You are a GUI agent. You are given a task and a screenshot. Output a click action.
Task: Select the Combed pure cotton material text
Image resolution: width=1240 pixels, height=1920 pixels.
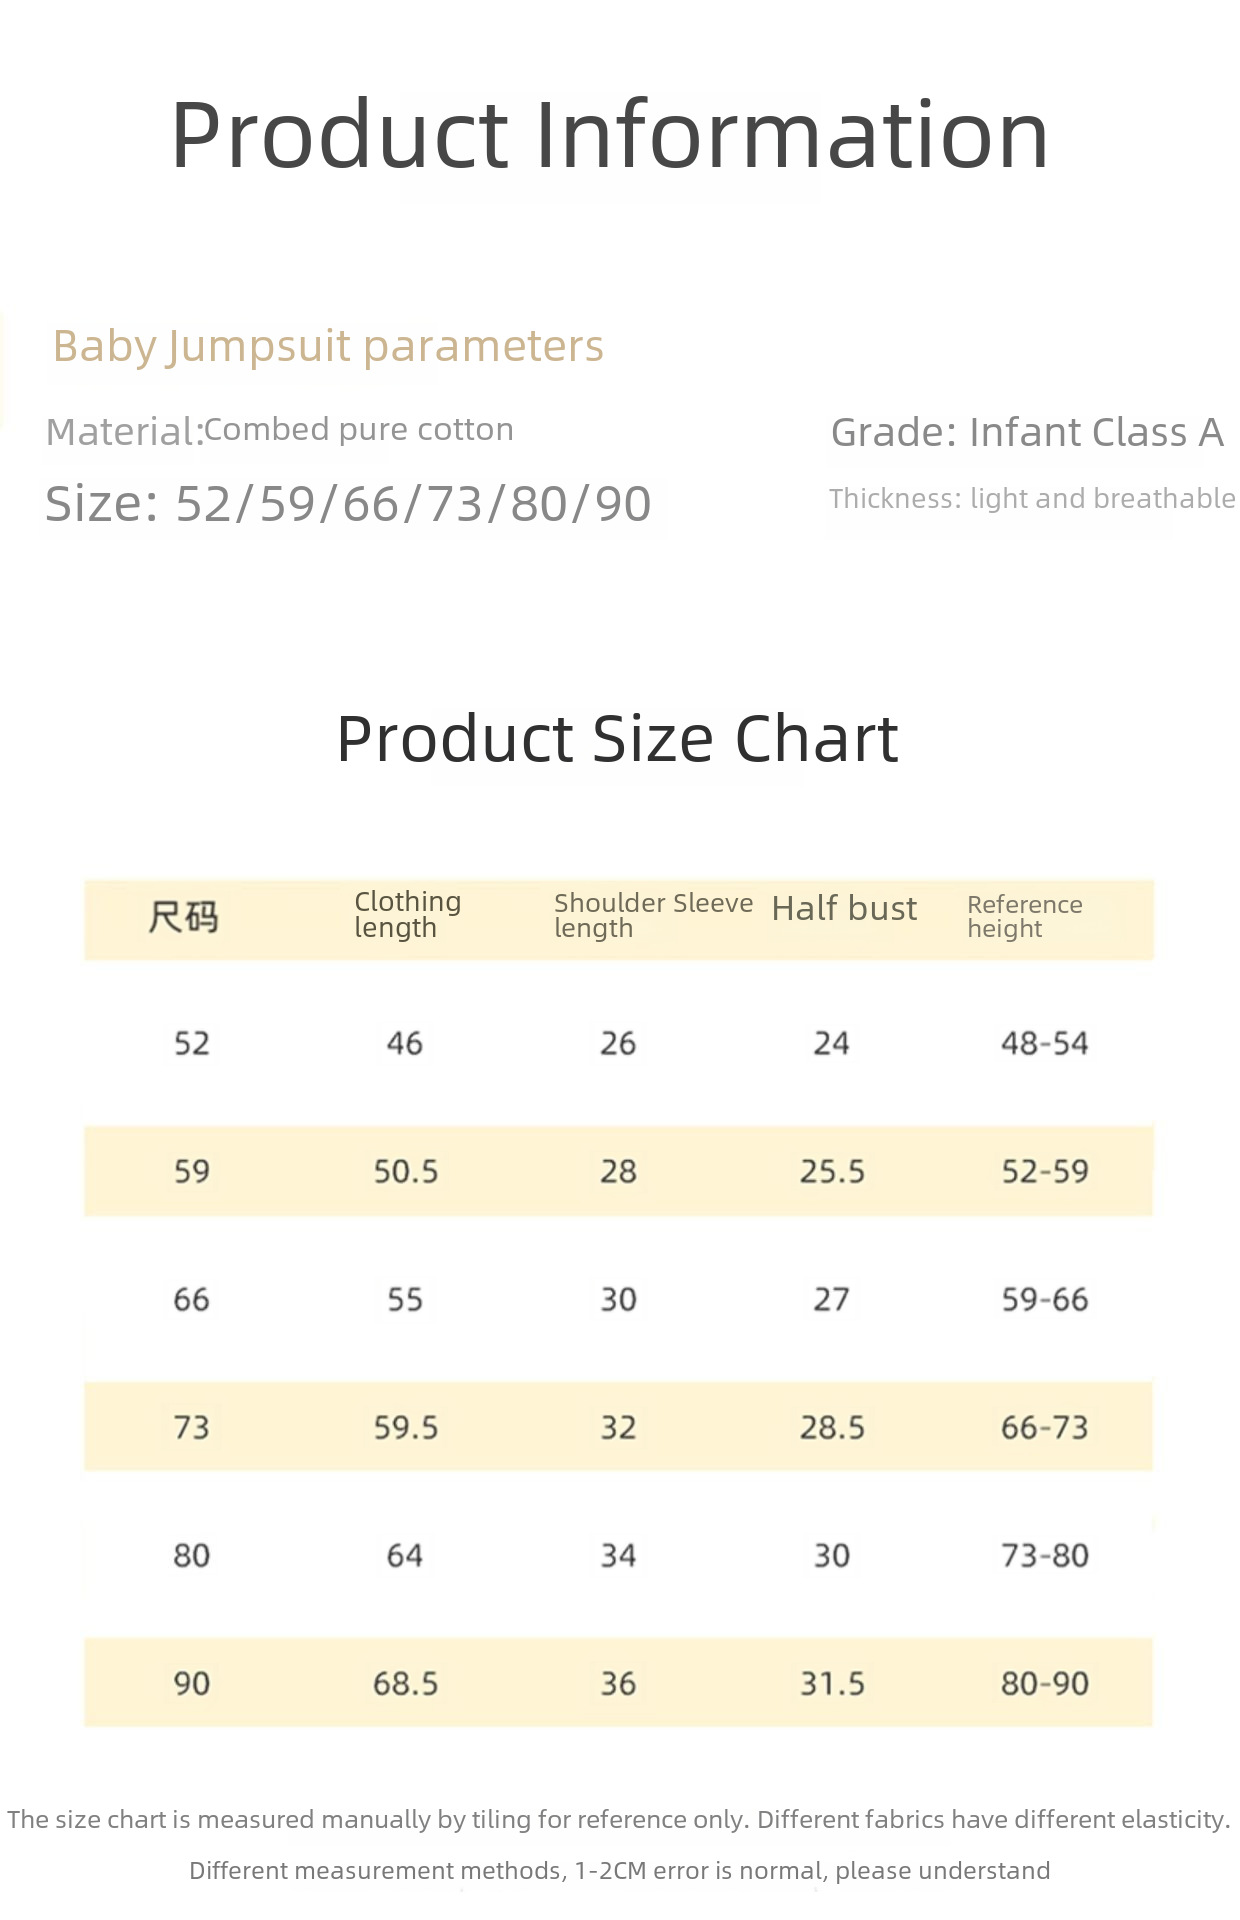coord(358,430)
